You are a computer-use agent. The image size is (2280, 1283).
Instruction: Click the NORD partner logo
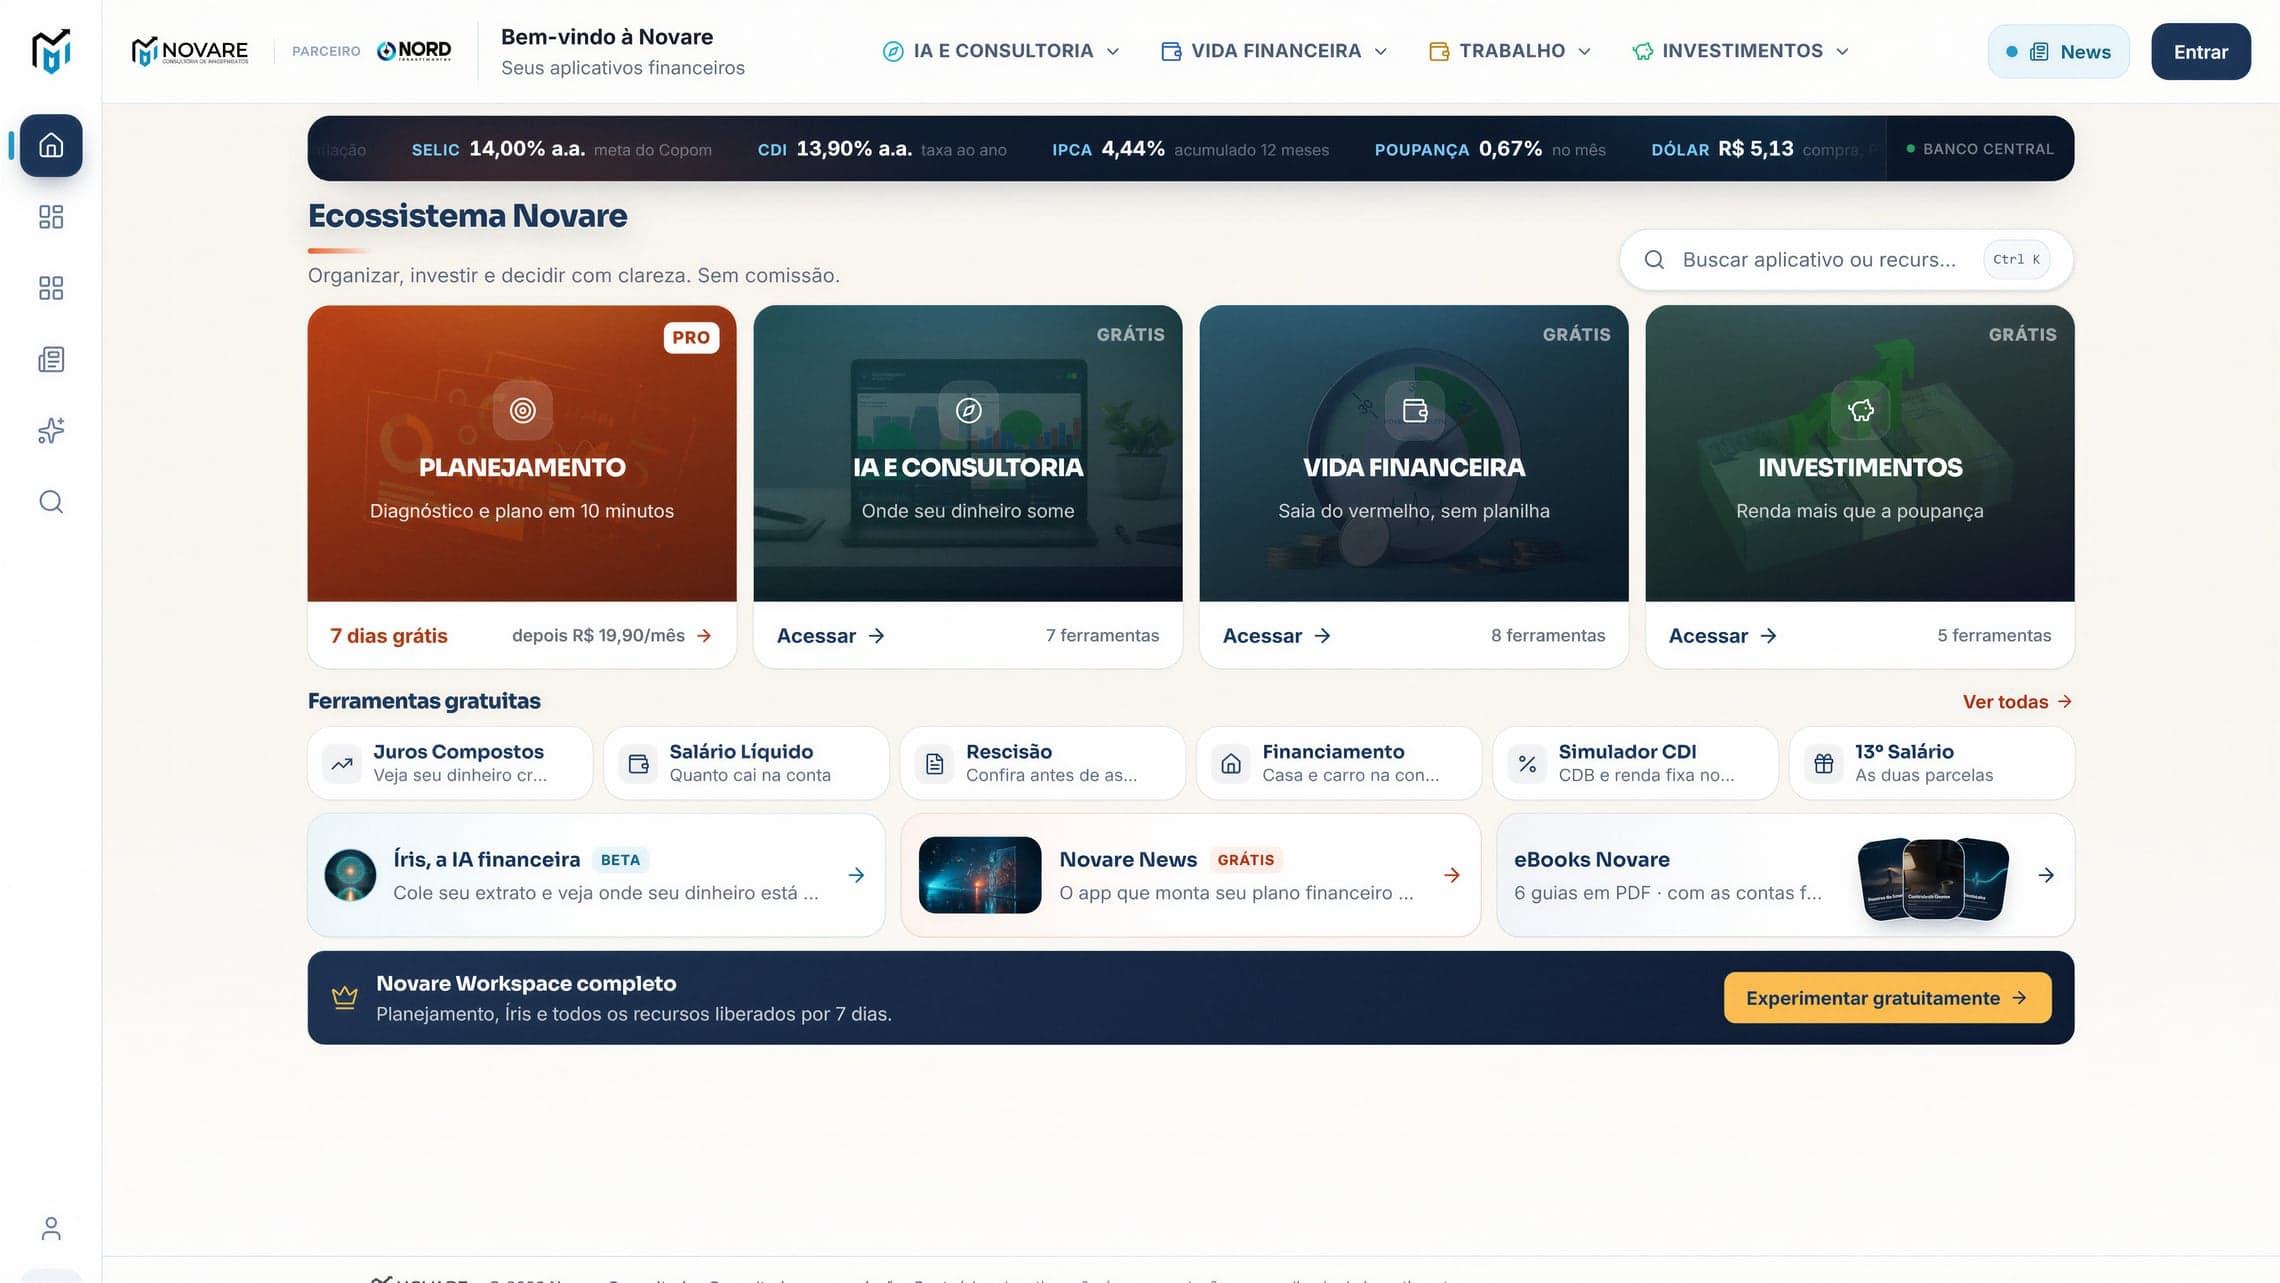pos(414,51)
